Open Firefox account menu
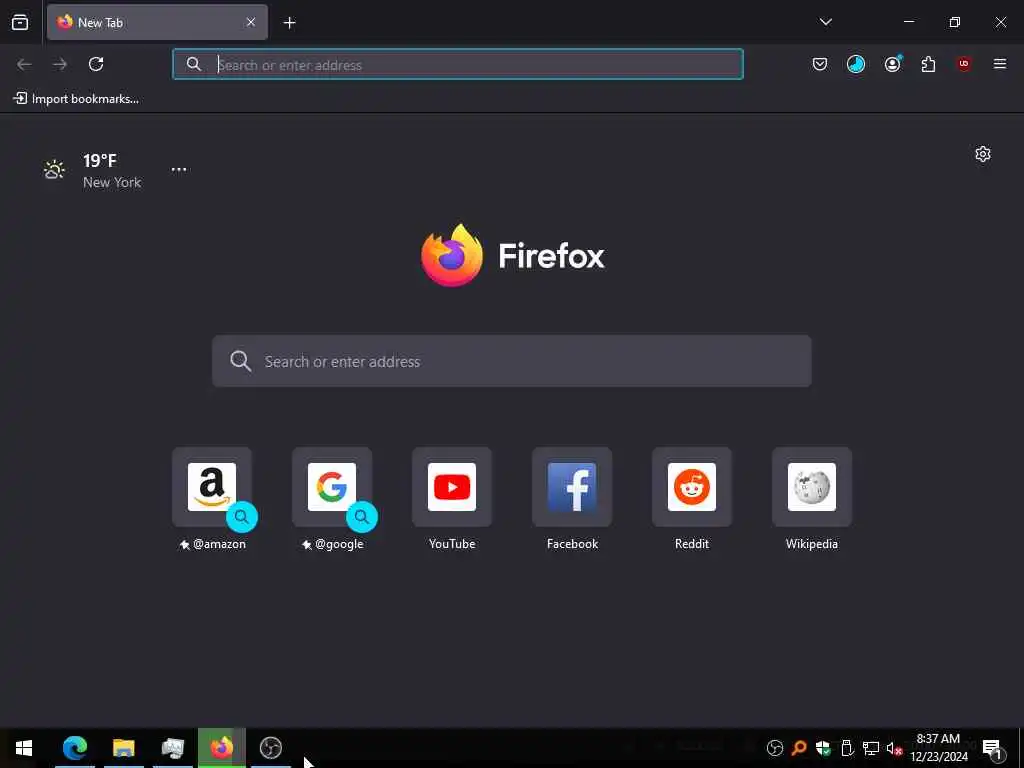 892,64
